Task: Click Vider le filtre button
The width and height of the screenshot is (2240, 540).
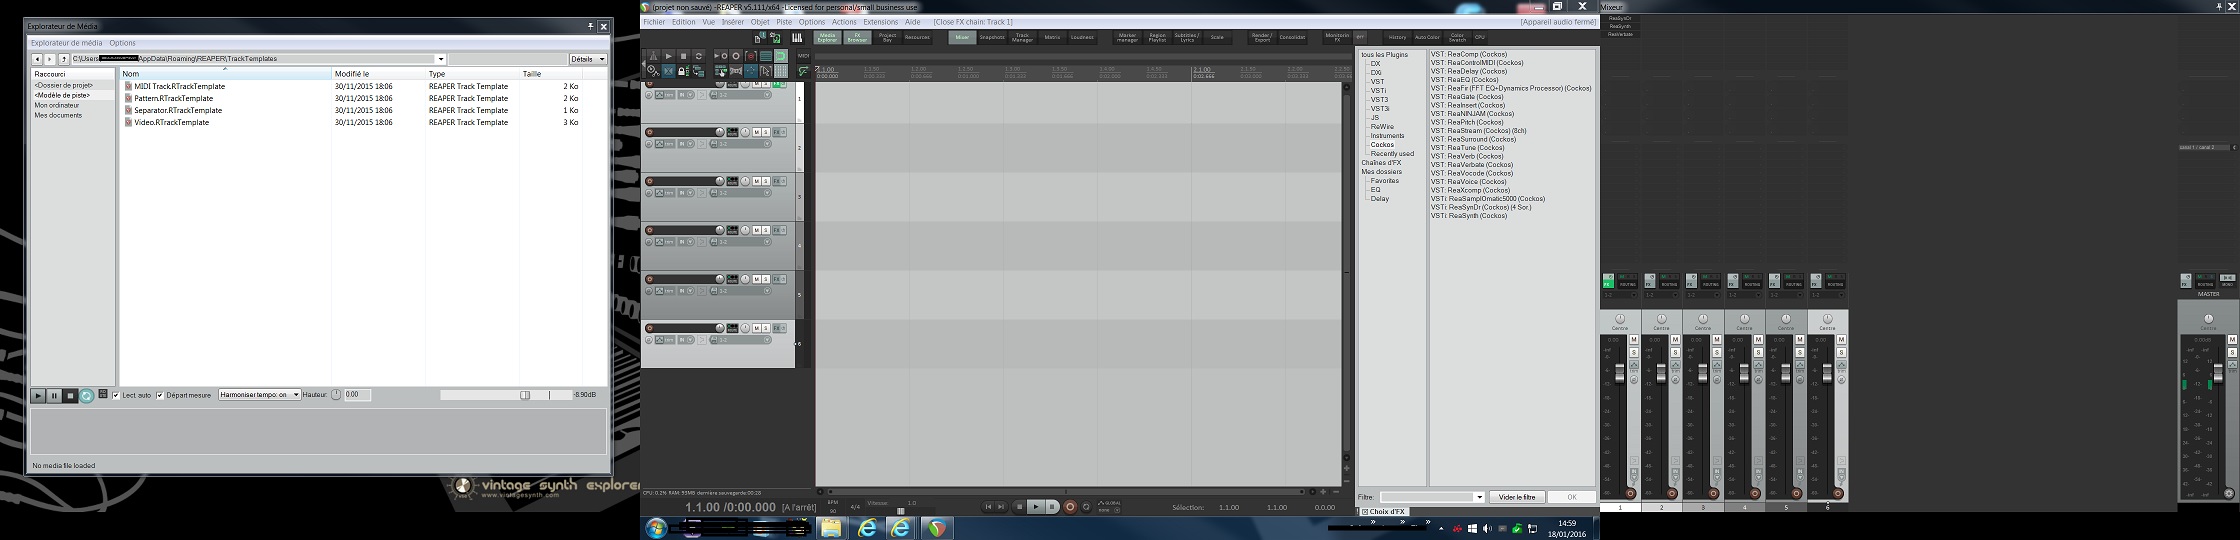Action: [1518, 497]
